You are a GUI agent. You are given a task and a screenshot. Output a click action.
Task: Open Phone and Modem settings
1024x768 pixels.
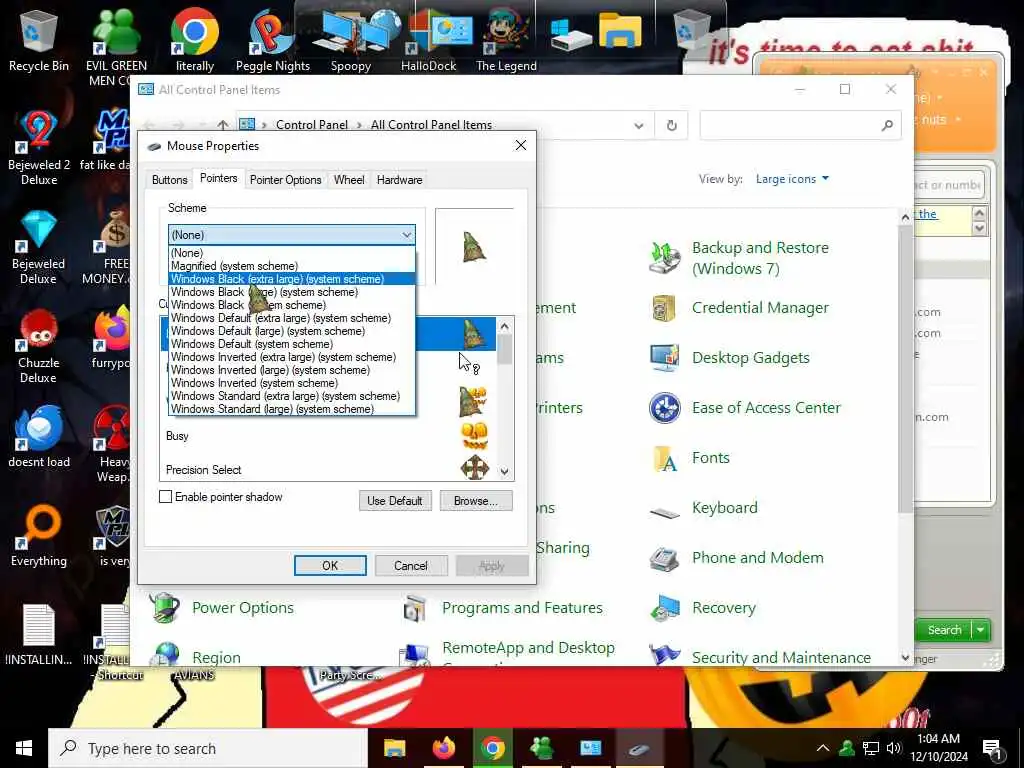tap(736, 558)
